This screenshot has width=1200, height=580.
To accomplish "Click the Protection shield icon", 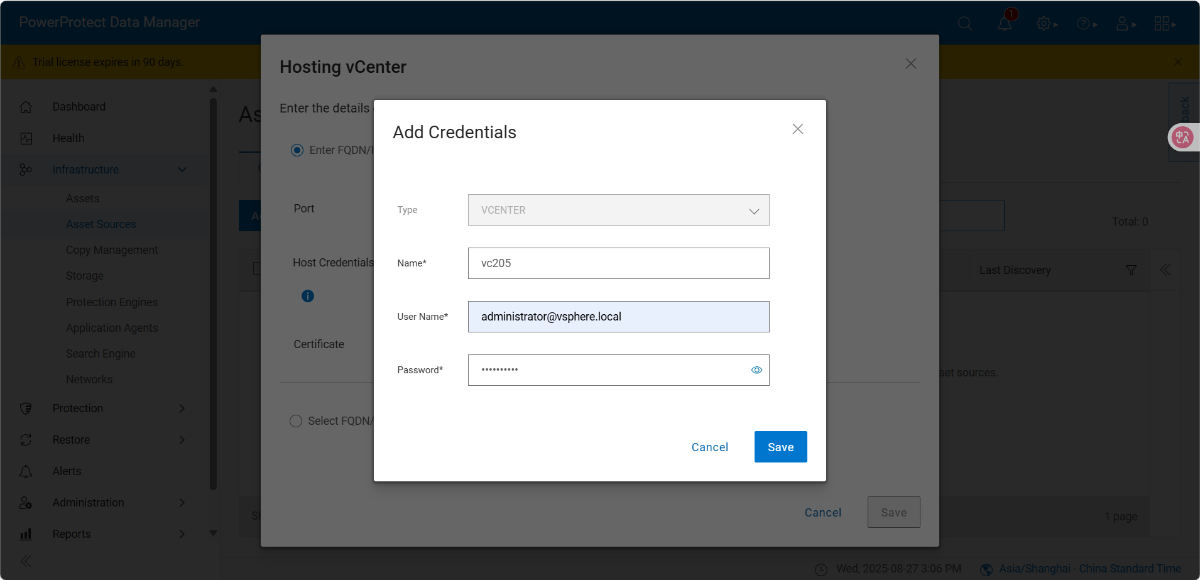I will pos(26,408).
